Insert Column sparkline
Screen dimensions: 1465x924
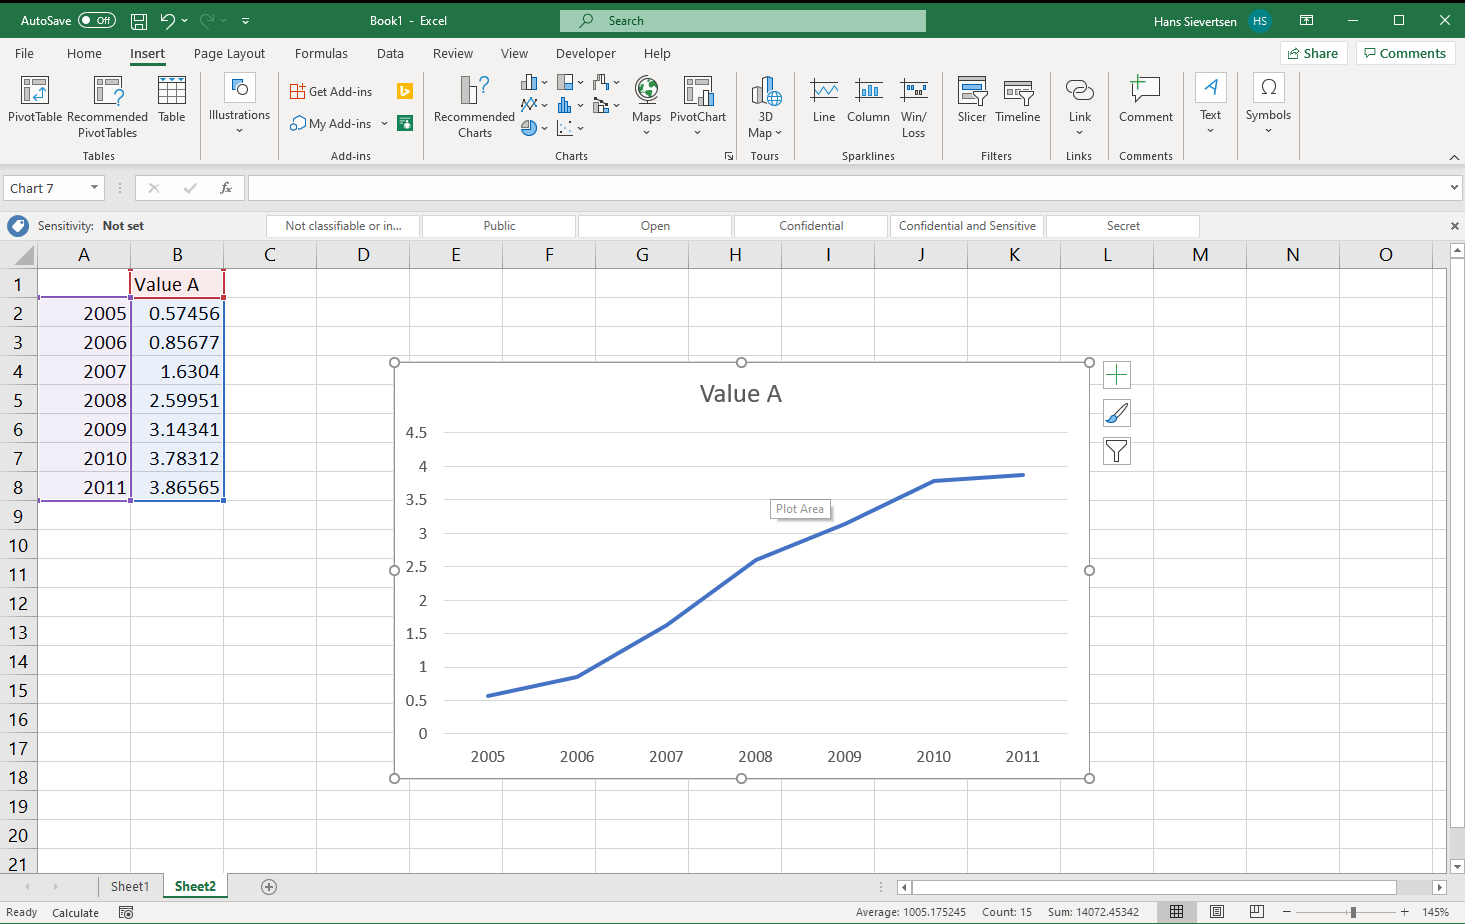click(868, 100)
